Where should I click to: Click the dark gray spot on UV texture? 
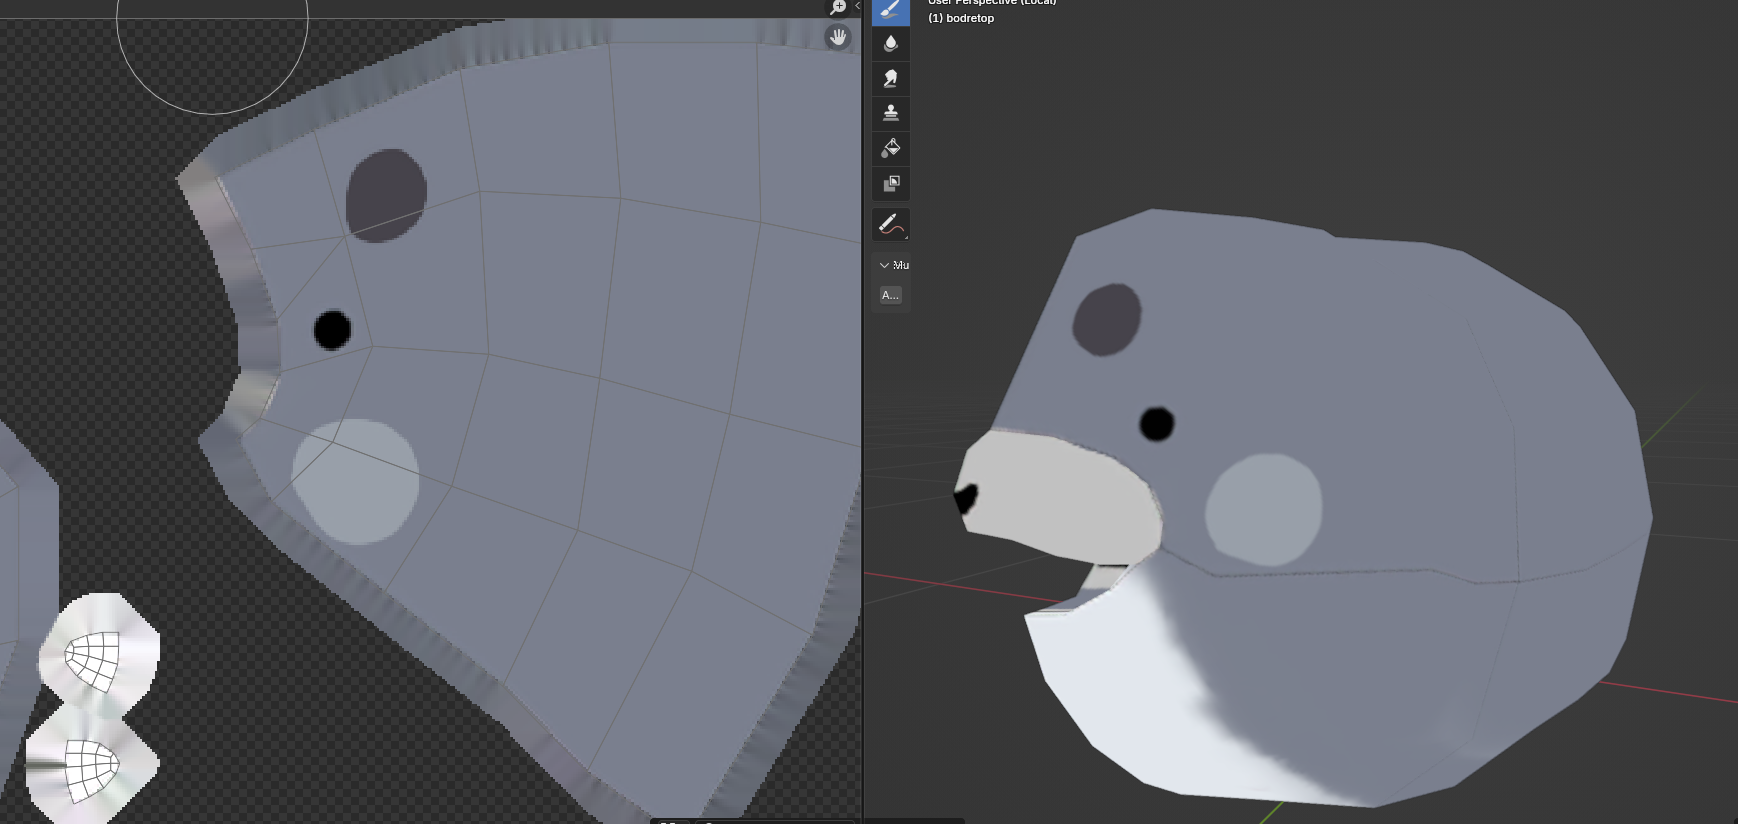[386, 196]
